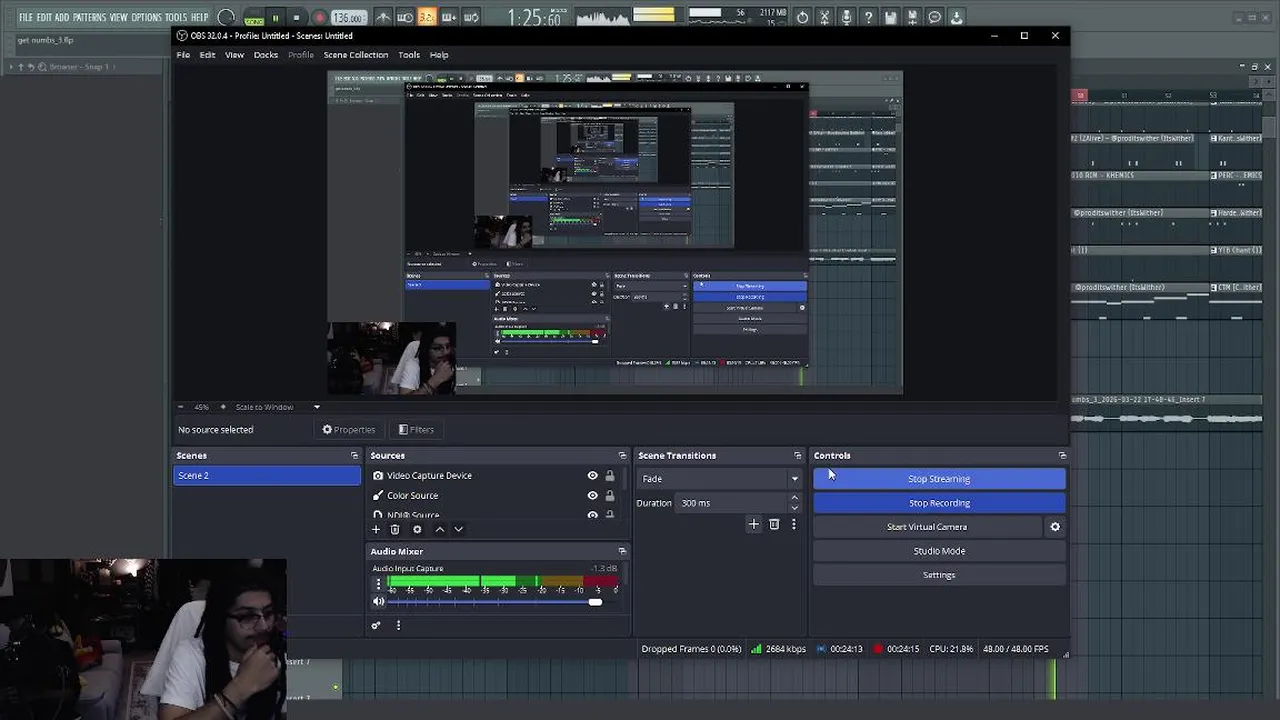Open Filters for selected source in OBS

tap(416, 430)
